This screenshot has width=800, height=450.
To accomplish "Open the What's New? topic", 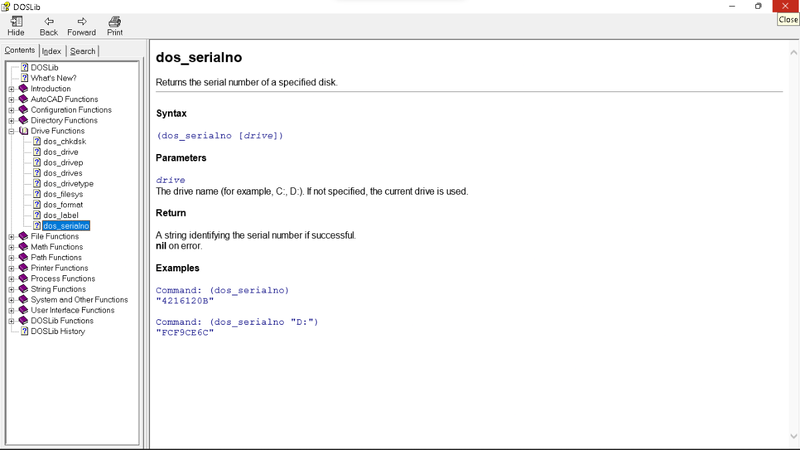I will click(x=53, y=78).
